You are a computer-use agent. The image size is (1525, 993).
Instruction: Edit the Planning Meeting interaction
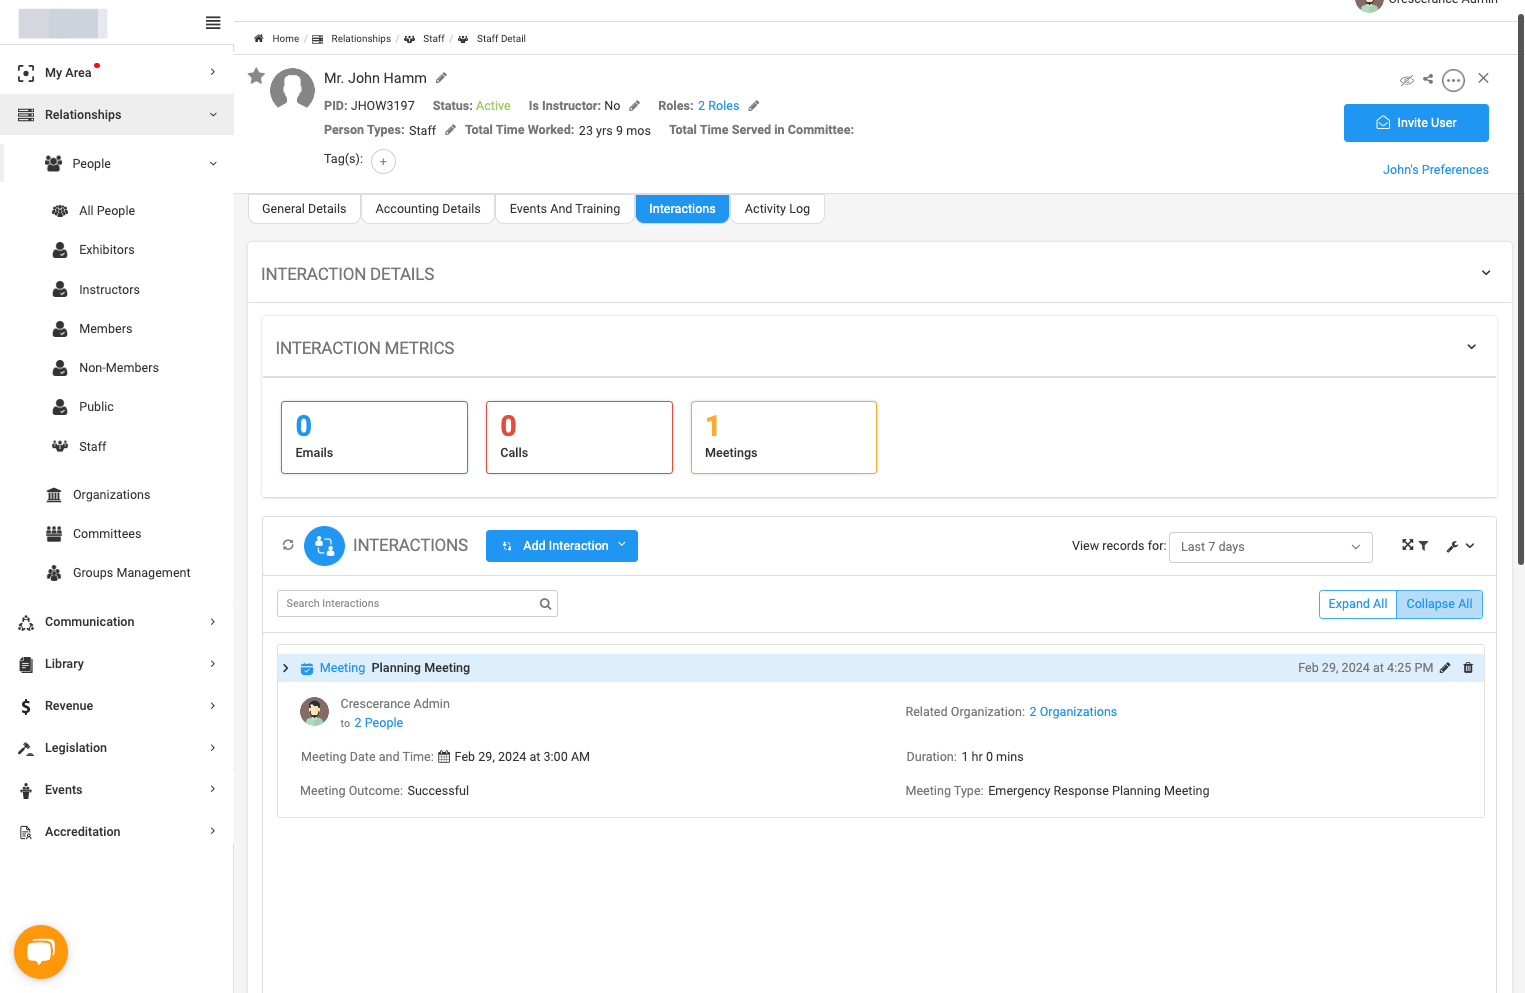coord(1445,668)
